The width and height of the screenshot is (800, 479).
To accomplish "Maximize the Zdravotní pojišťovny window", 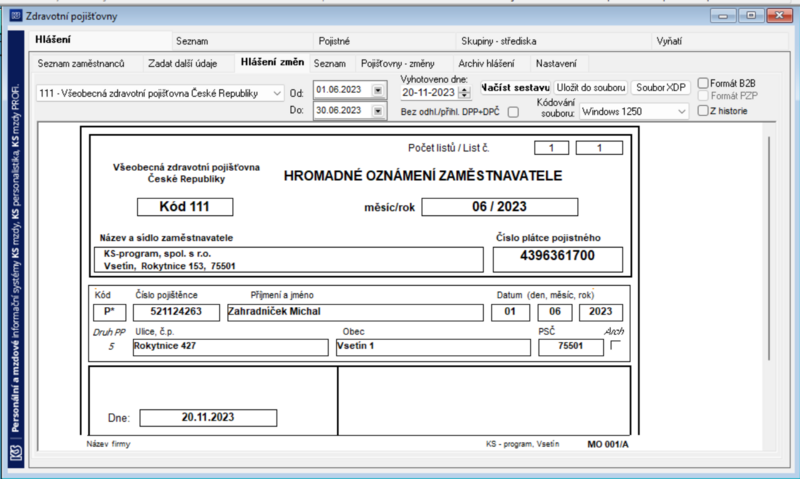I will (x=751, y=16).
